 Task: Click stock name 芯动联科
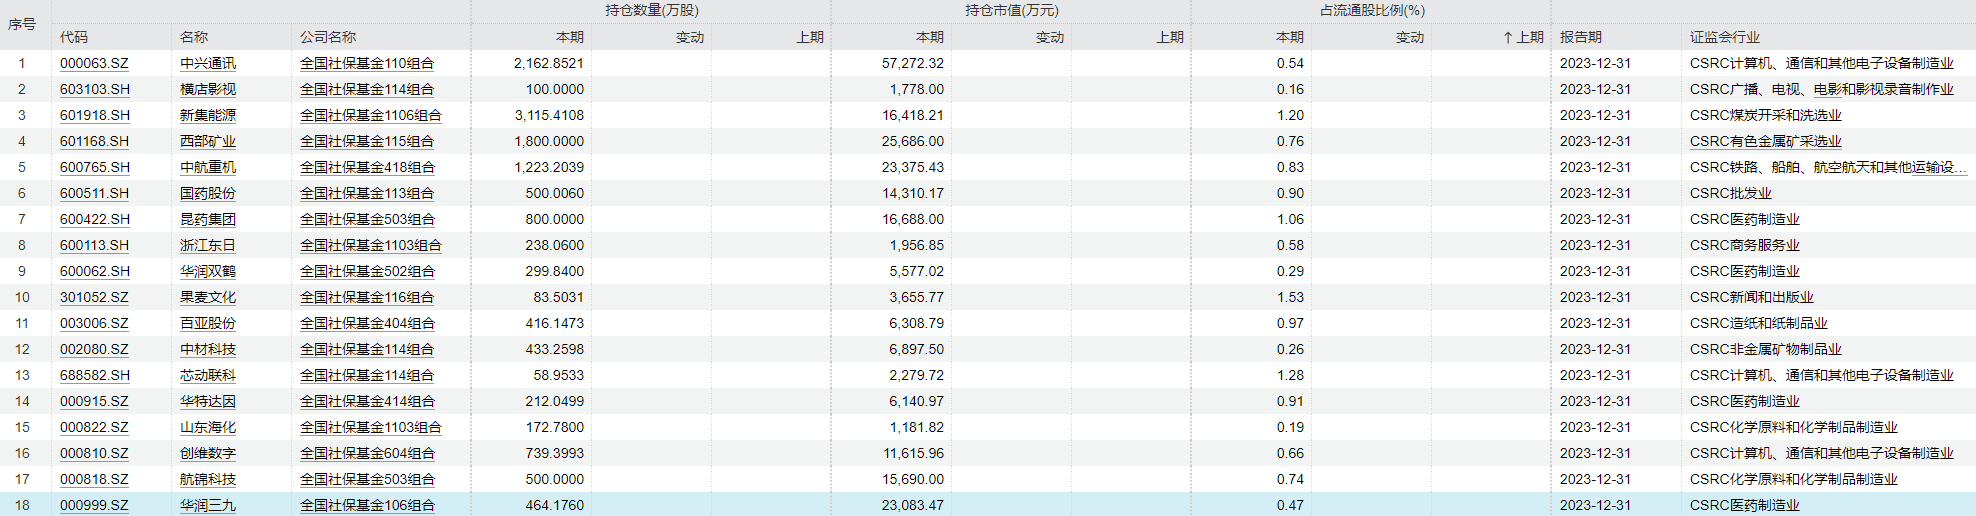[208, 375]
